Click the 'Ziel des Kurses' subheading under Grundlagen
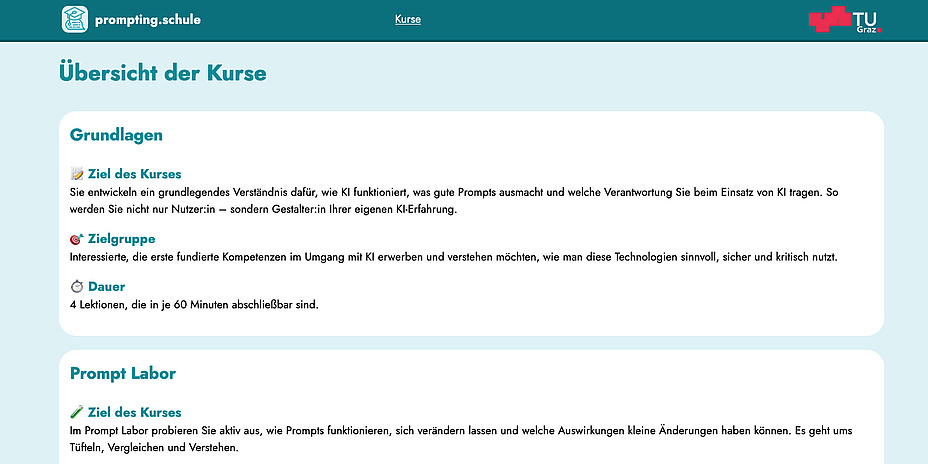The width and height of the screenshot is (928, 464). point(134,174)
